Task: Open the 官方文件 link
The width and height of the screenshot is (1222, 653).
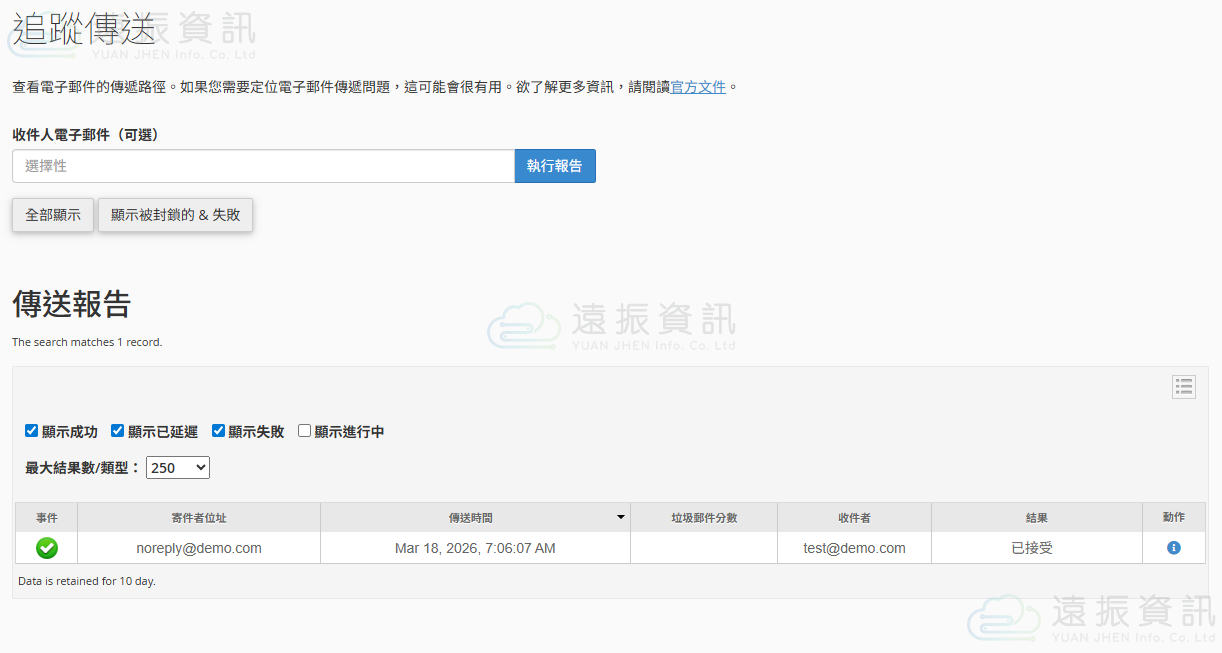Action: click(x=698, y=87)
